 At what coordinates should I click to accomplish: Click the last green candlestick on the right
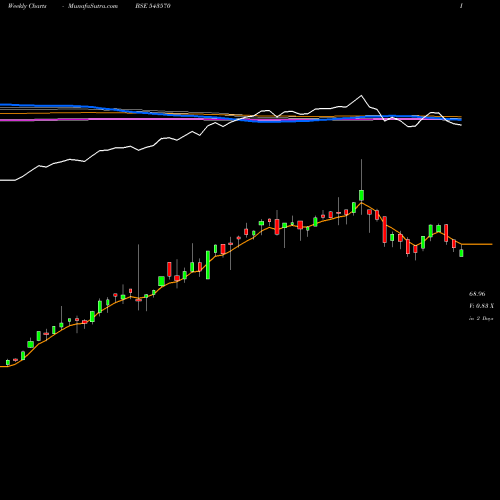click(461, 253)
